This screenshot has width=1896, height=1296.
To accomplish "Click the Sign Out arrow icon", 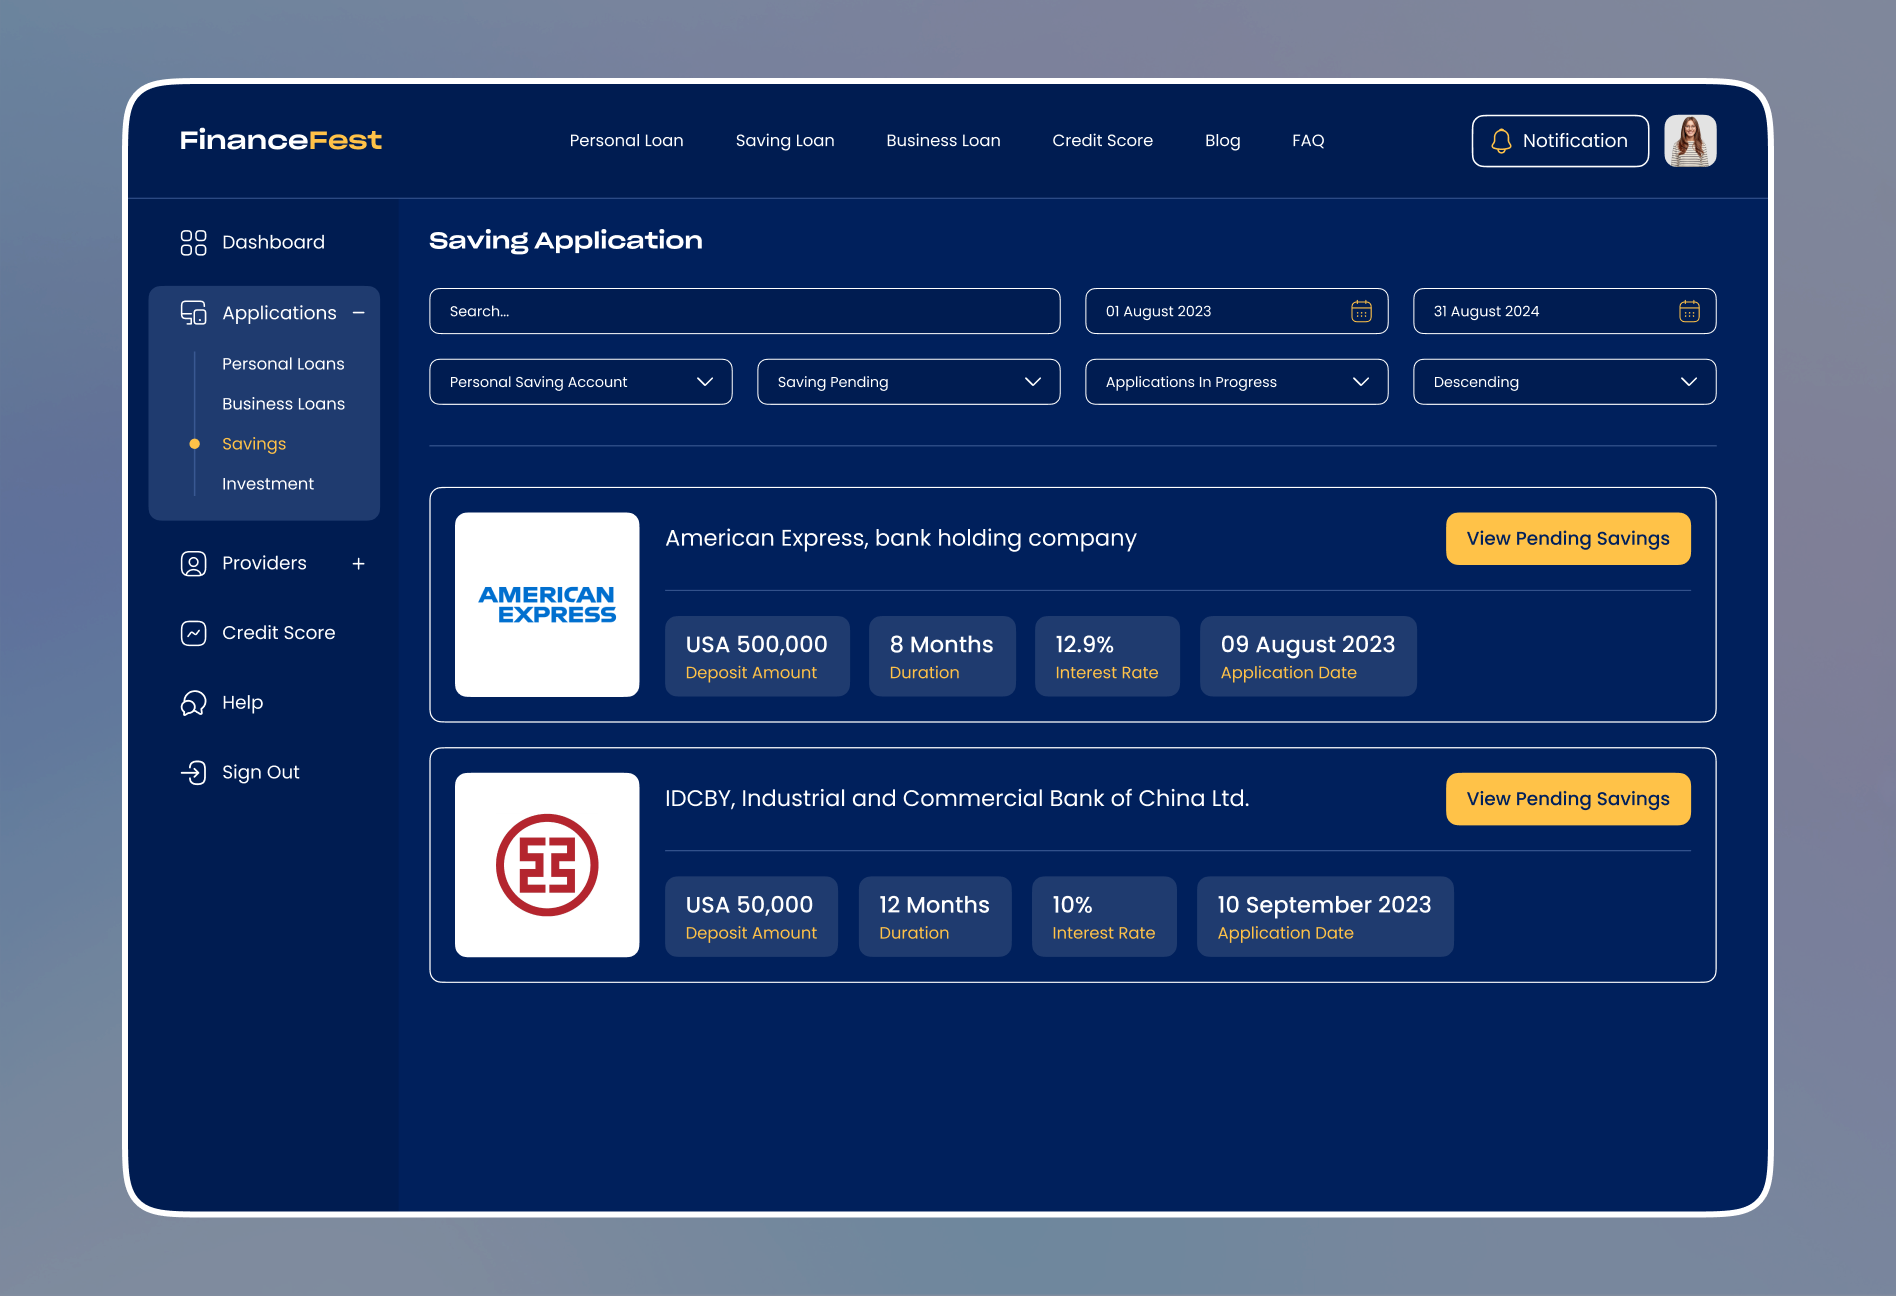I will [x=193, y=772].
